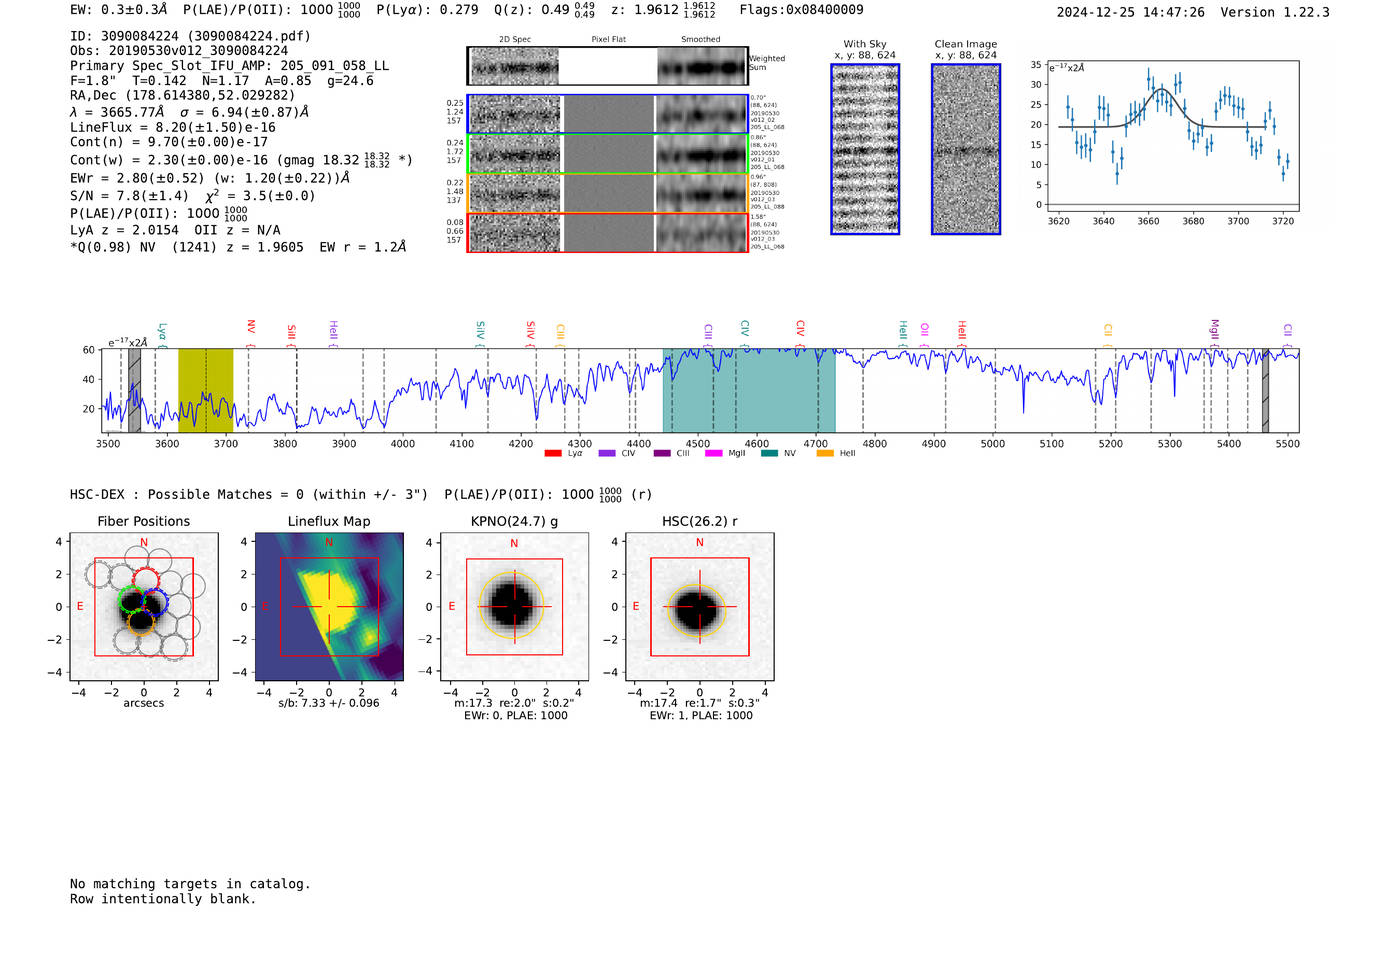Screen dimensions: 1400x953
Task: Click the teal Lyα marker label above spectrum
Action: (162, 332)
